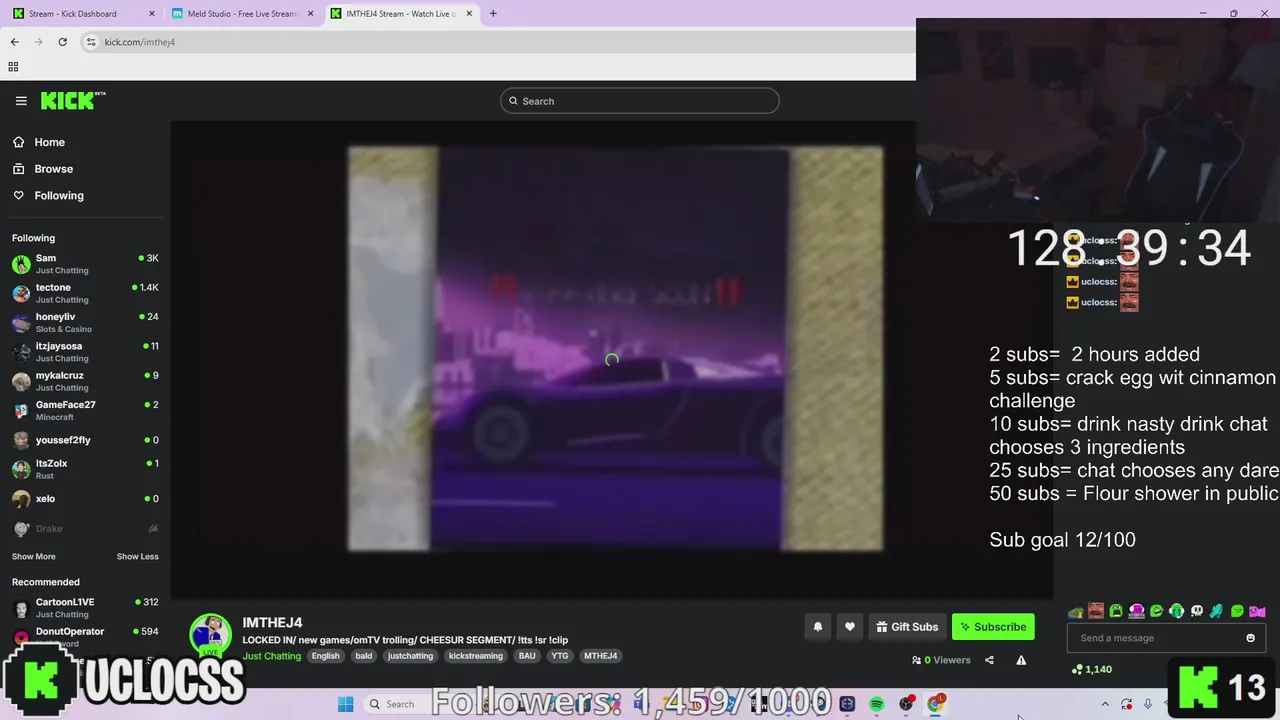Open itzjaysosa's channel in sidebar

[x=85, y=352]
